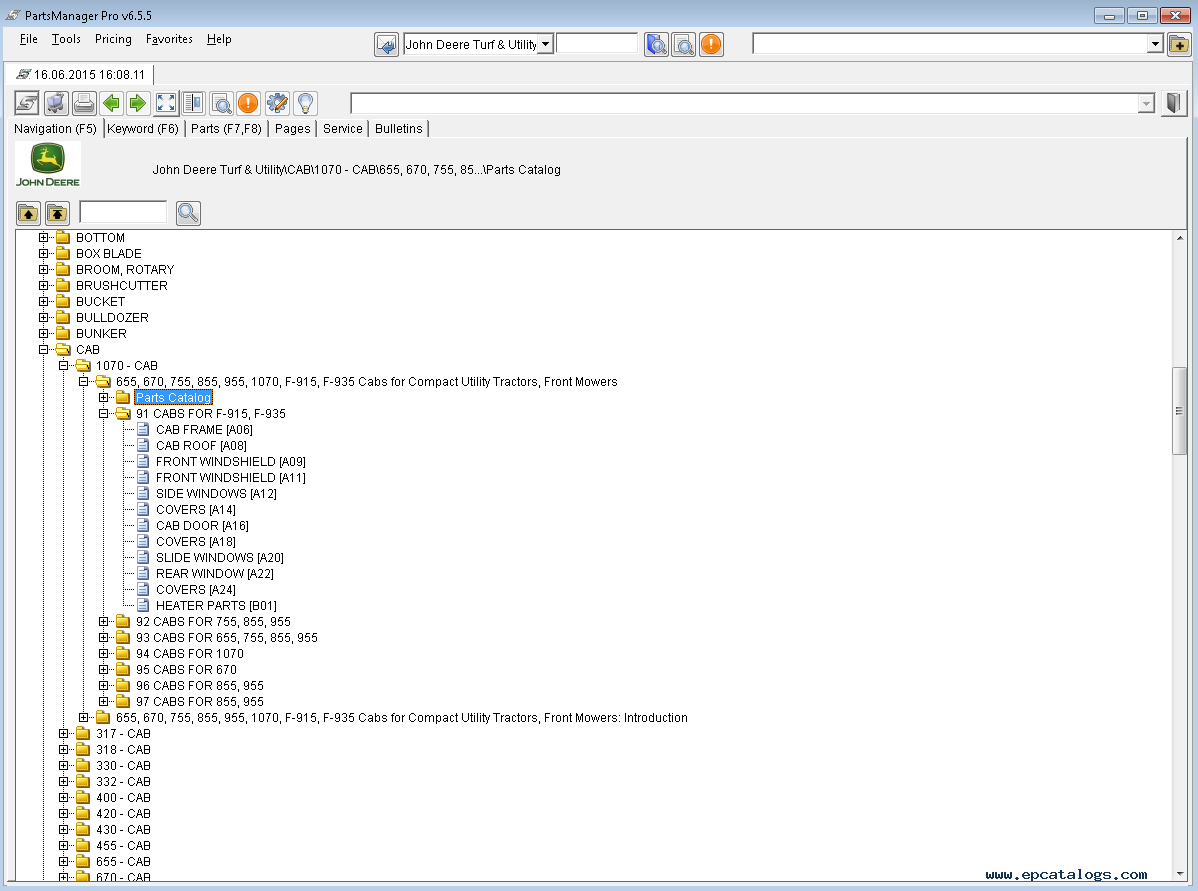Go forward with the green right arrow

[x=138, y=103]
